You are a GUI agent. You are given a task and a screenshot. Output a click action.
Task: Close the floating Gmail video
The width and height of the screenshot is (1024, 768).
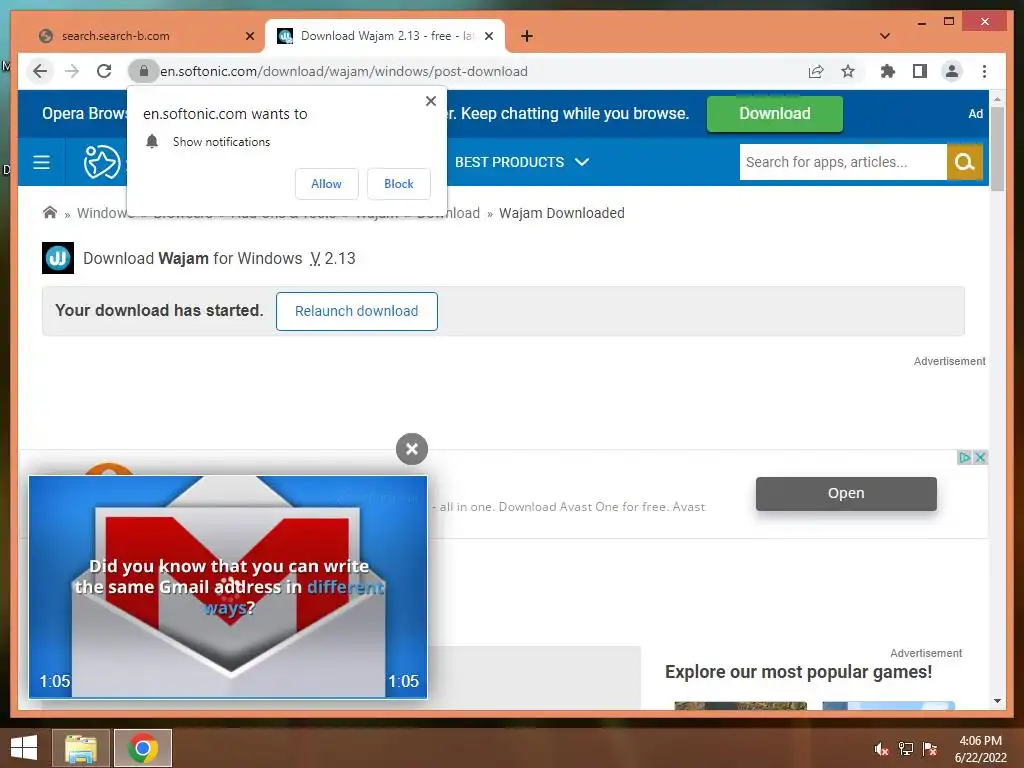(411, 449)
